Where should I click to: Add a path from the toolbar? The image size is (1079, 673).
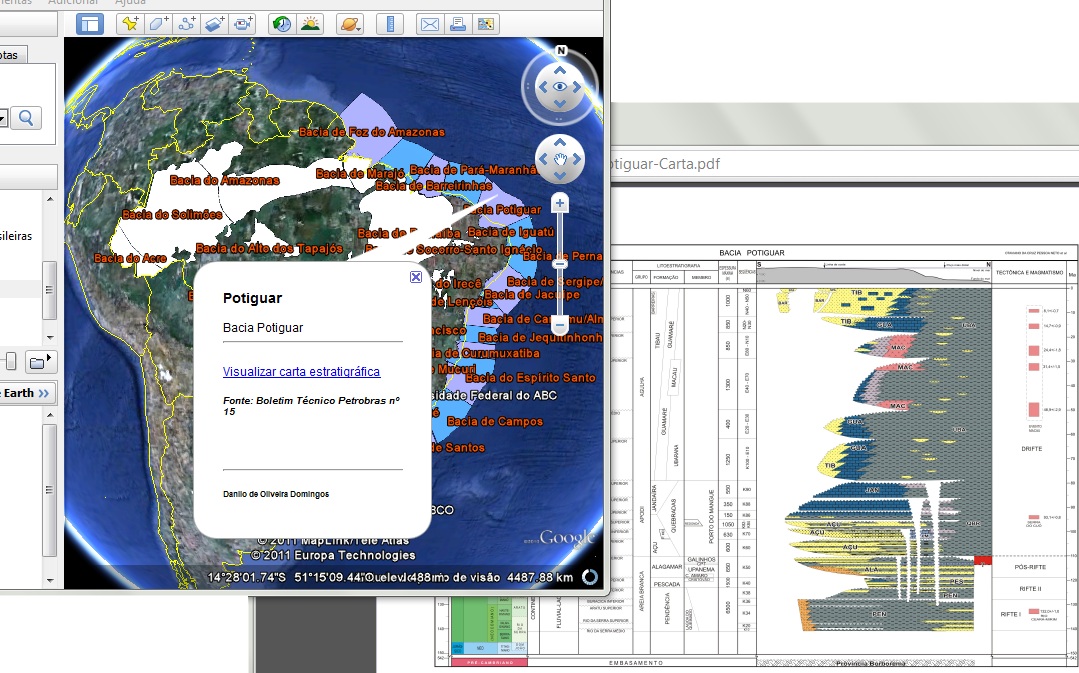coord(186,24)
